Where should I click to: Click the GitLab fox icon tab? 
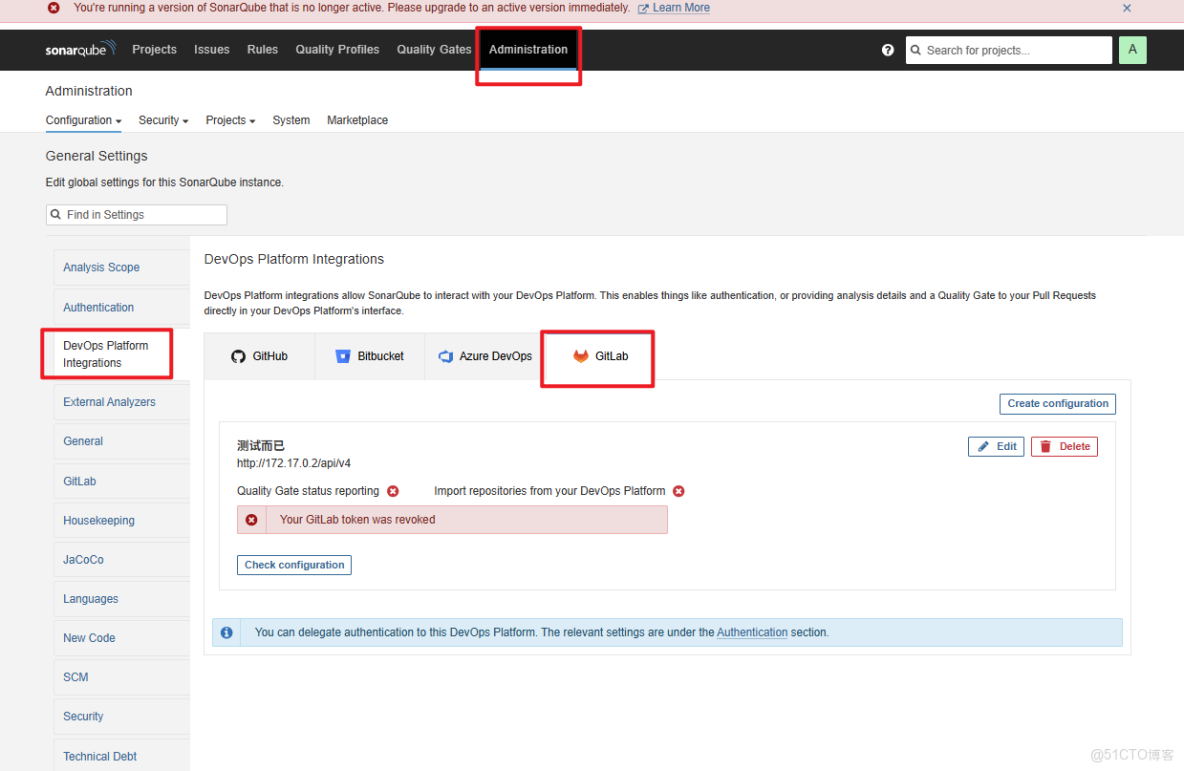[580, 355]
